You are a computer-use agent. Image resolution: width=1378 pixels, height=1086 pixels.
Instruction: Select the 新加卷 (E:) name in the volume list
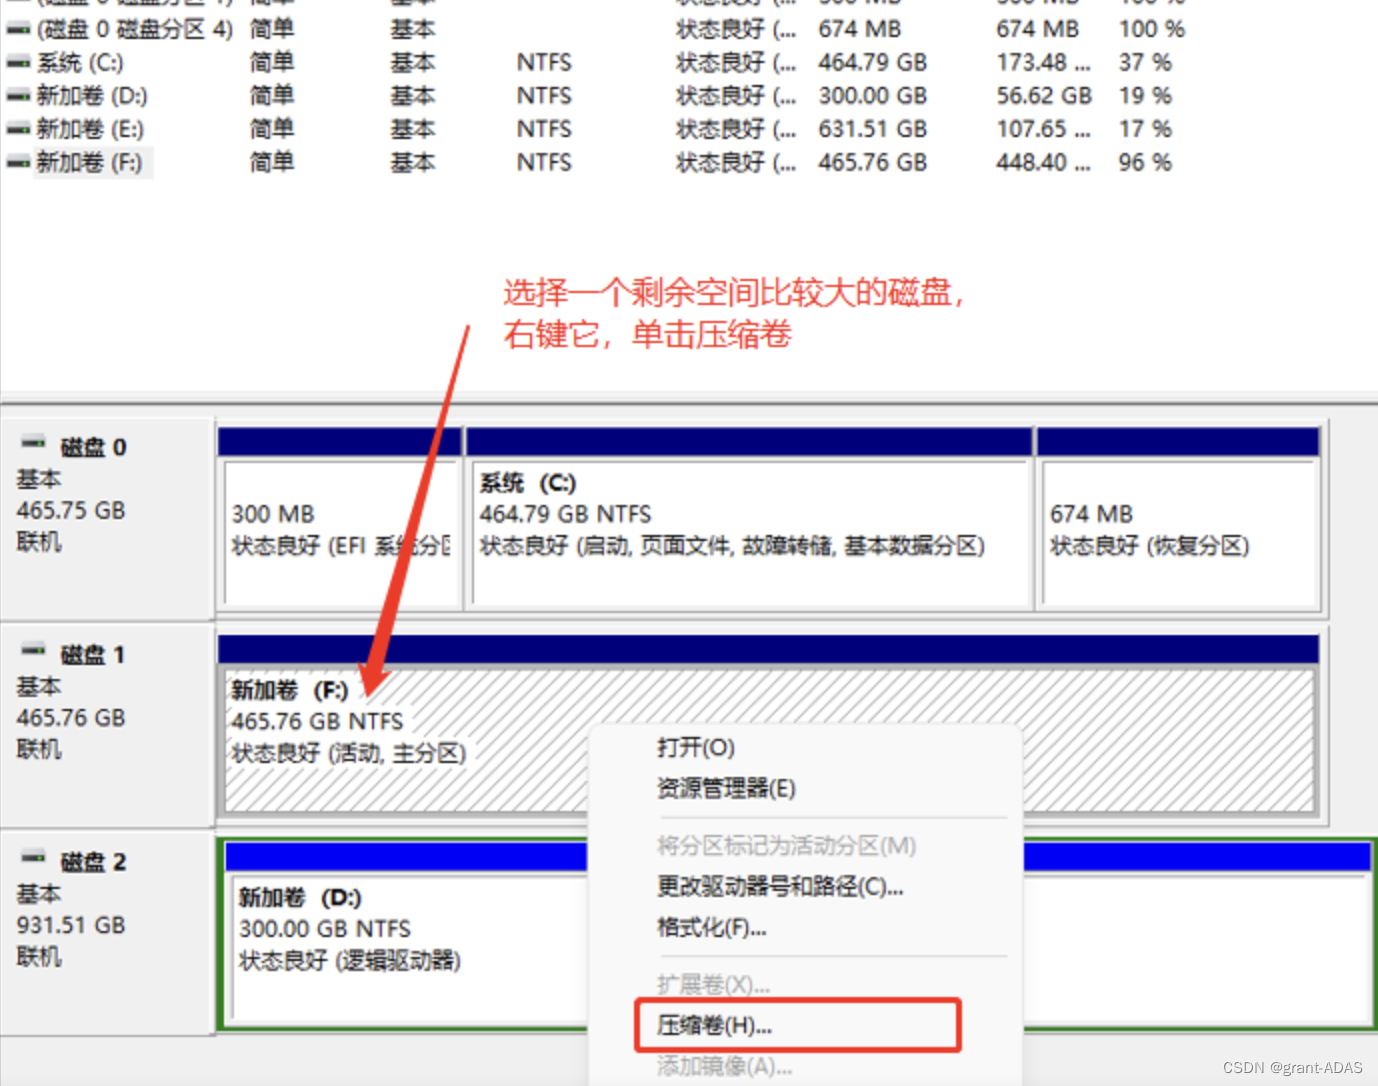90,129
